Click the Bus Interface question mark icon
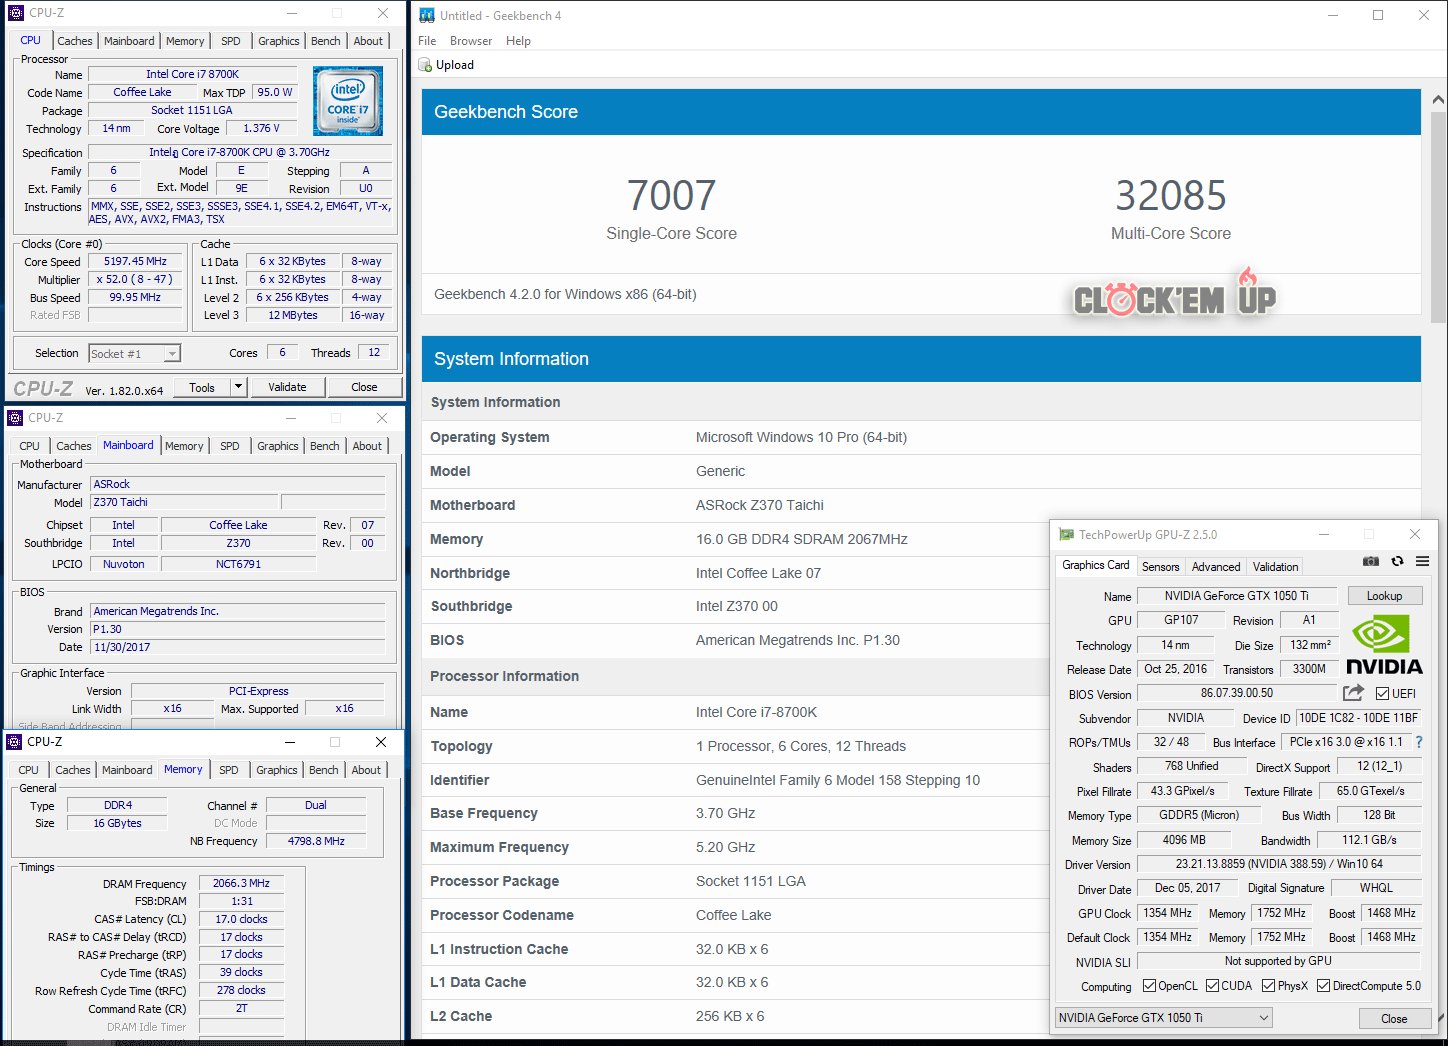 point(1418,742)
